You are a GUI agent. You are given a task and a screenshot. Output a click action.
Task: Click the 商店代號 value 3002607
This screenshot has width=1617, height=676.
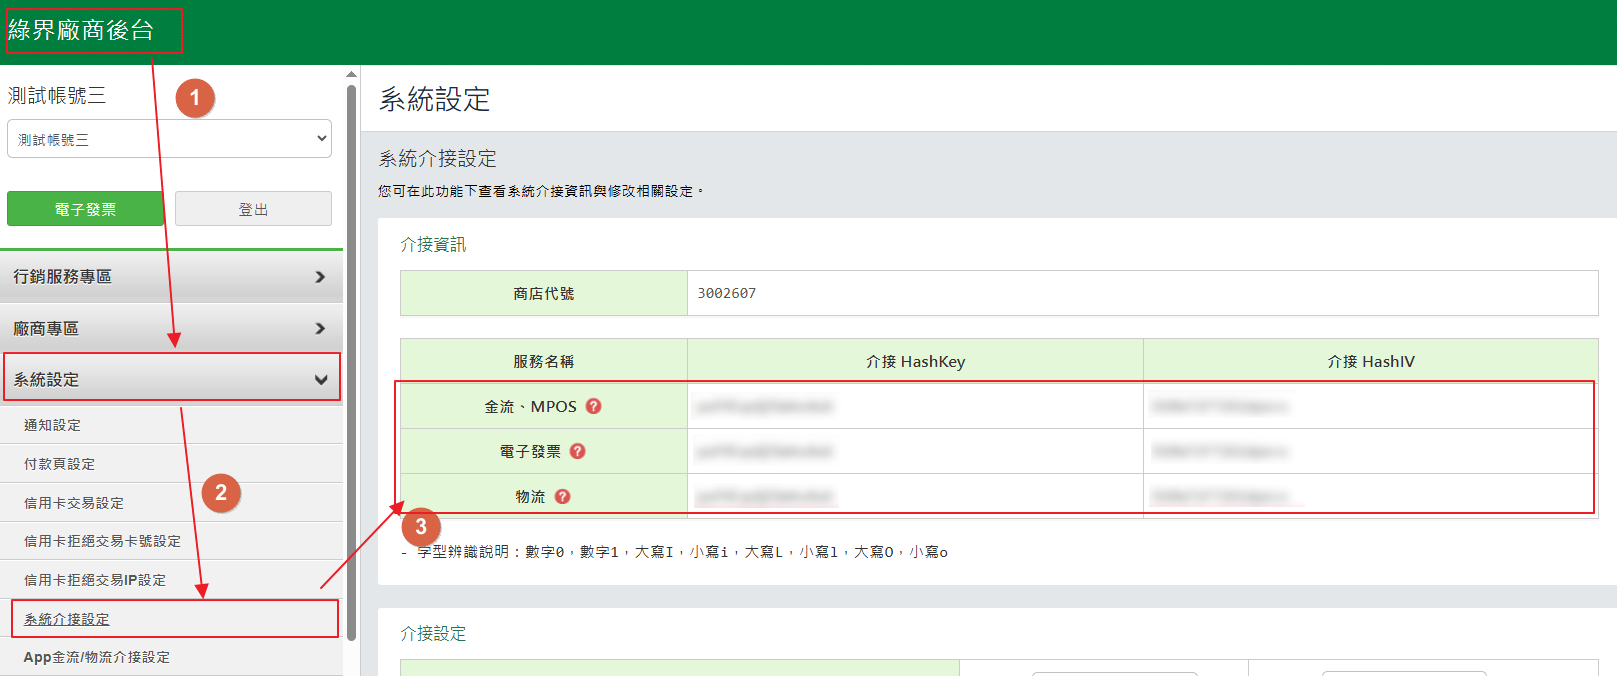tap(727, 293)
